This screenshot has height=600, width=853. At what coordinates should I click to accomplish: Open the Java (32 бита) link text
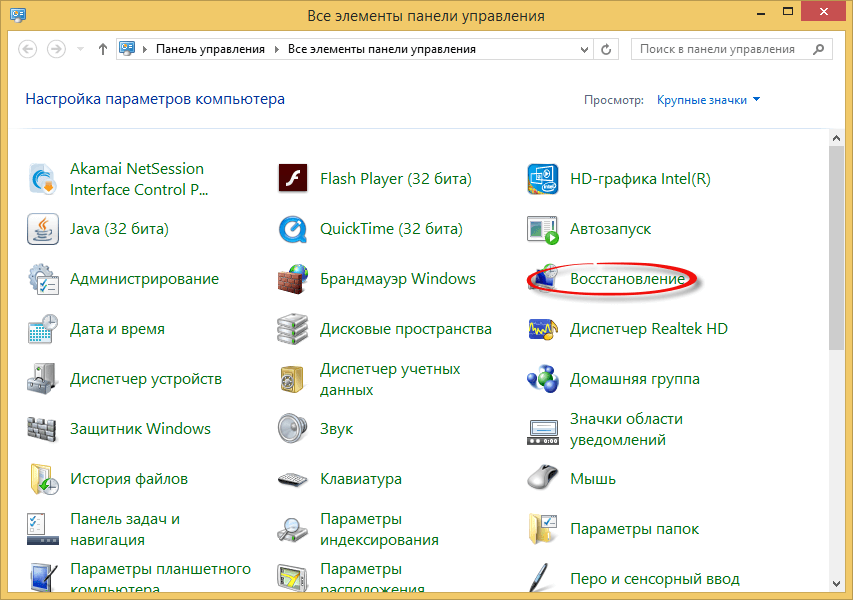119,229
